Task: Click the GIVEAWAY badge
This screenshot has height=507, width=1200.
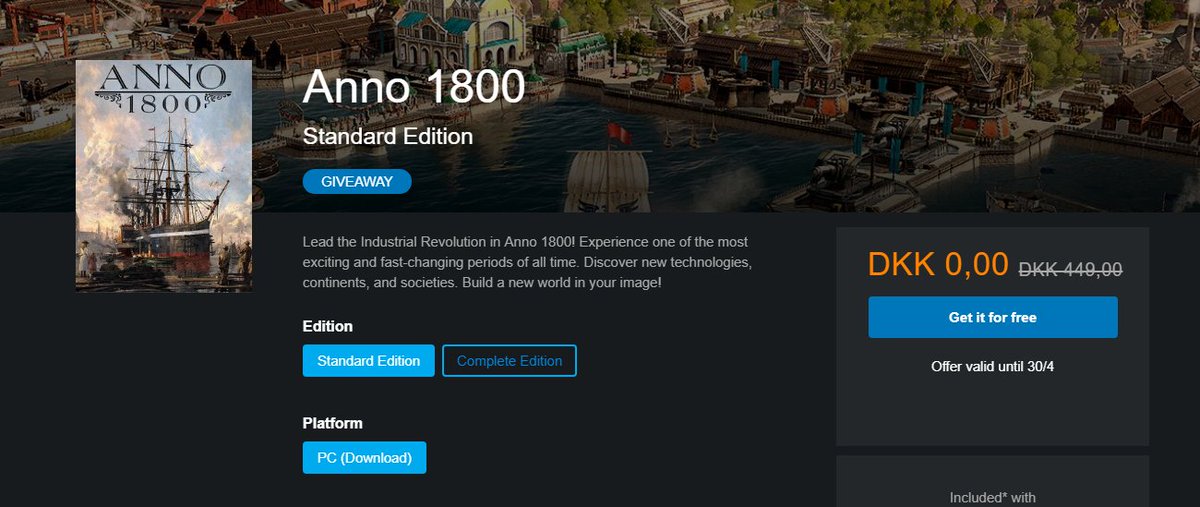Action: pos(357,182)
